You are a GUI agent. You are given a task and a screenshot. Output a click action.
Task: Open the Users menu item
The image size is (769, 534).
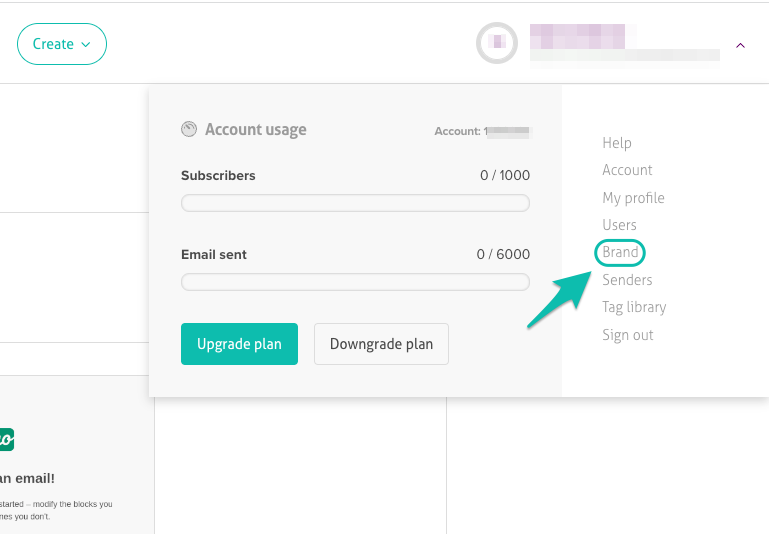click(619, 225)
